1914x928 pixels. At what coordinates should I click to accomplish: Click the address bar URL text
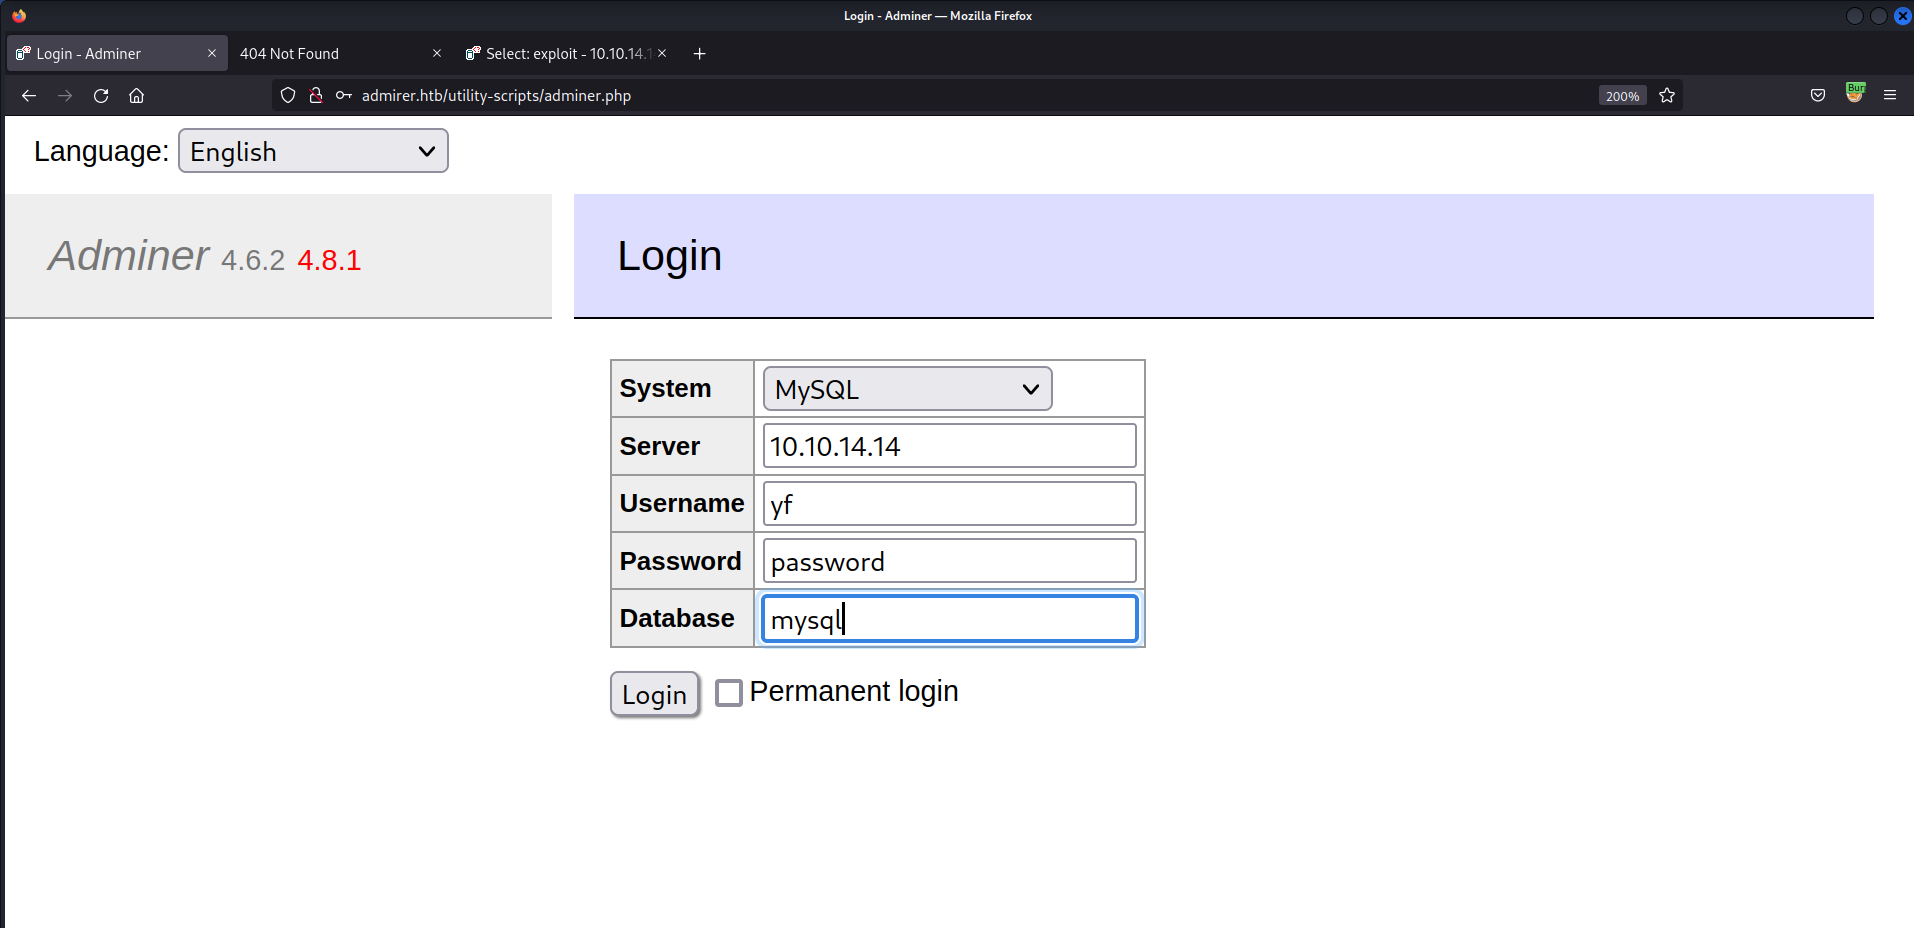[496, 96]
